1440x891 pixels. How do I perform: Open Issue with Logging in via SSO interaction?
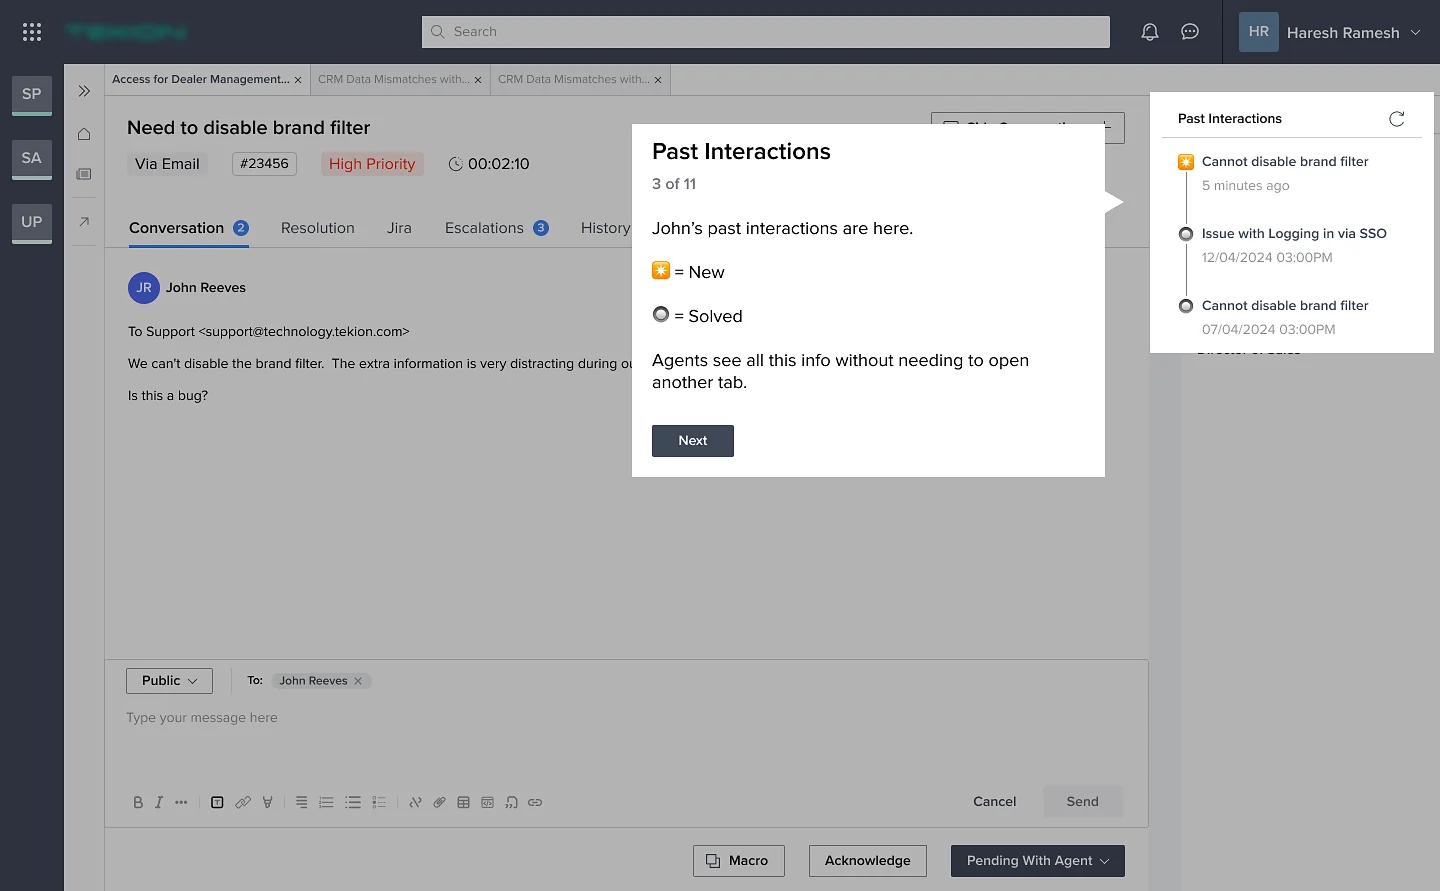coord(1294,234)
